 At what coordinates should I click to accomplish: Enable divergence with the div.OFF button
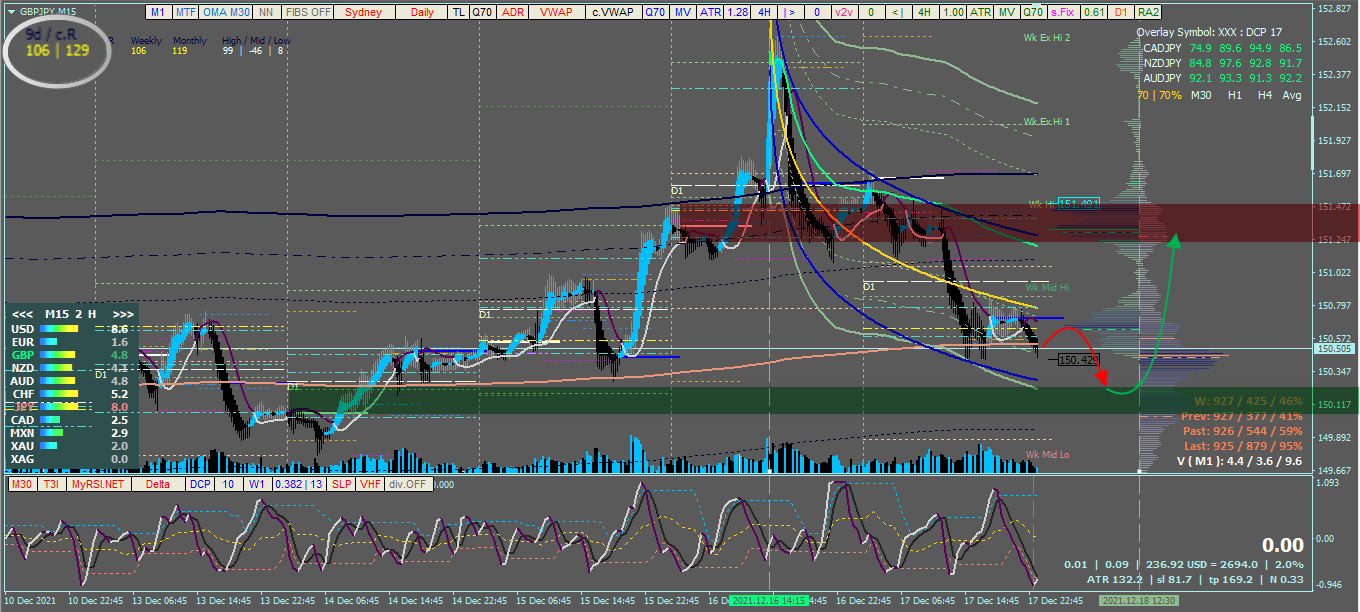[409, 484]
